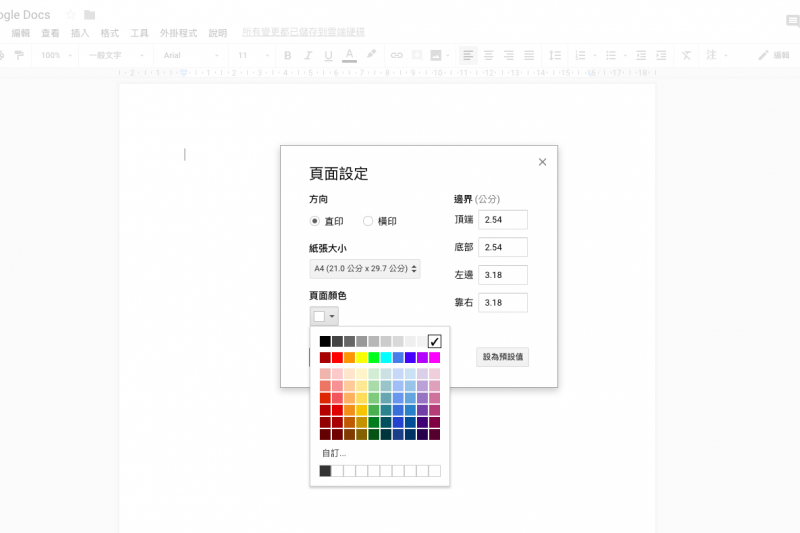Open the text color picker
Screen dimensions: 800x533
pyautogui.click(x=349, y=55)
